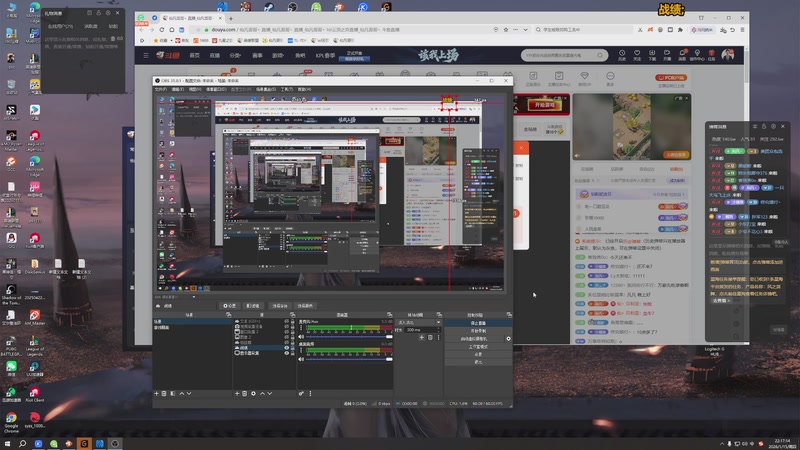The width and height of the screenshot is (800, 450).
Task: Open Douyu 消息 messages icon
Action: click(x=682, y=55)
